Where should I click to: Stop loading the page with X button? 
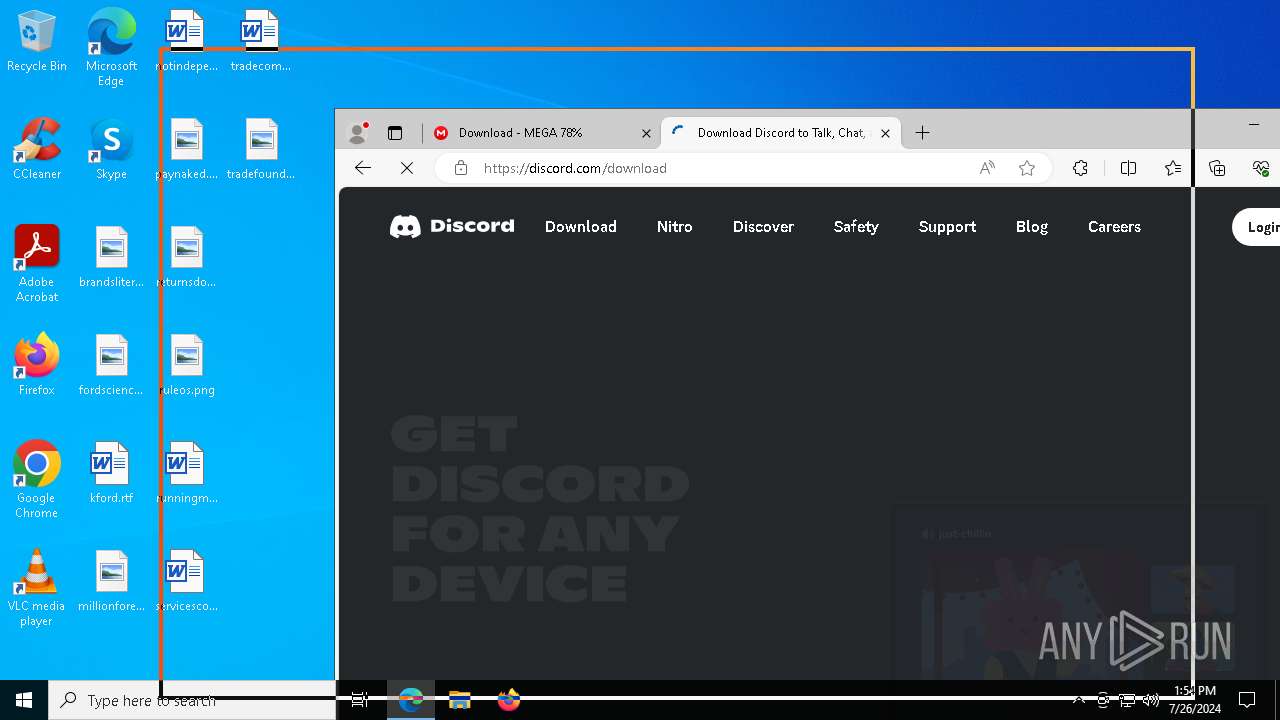coord(407,168)
